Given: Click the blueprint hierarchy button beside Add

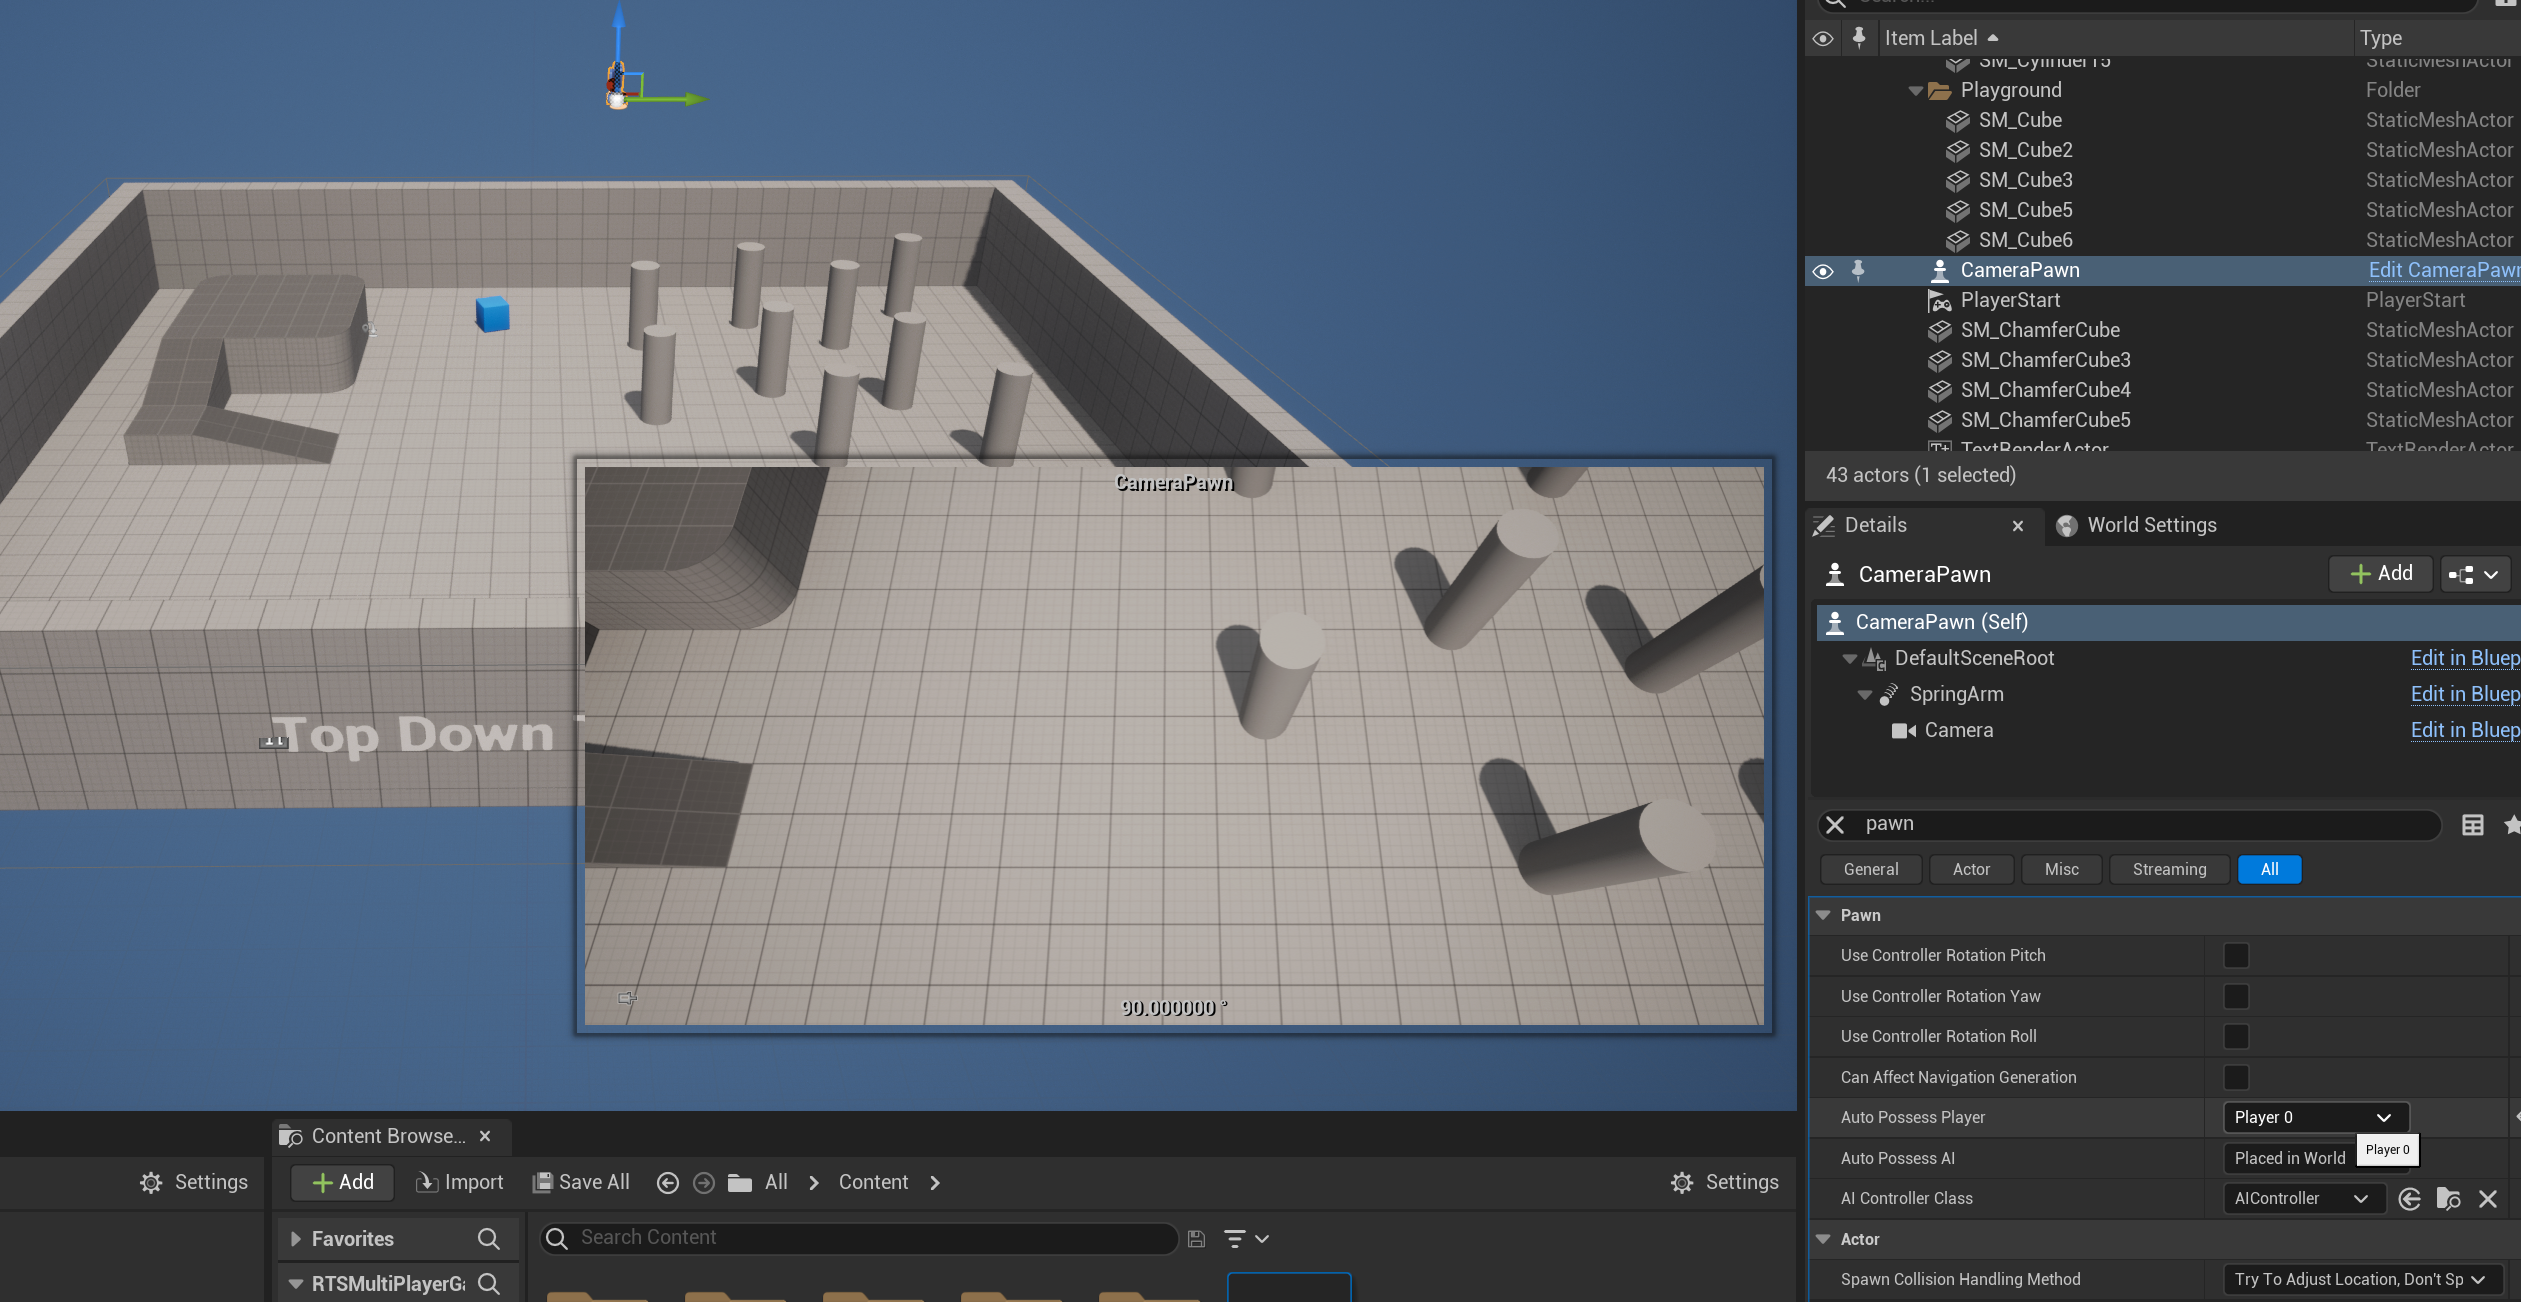Looking at the screenshot, I should point(2474,575).
